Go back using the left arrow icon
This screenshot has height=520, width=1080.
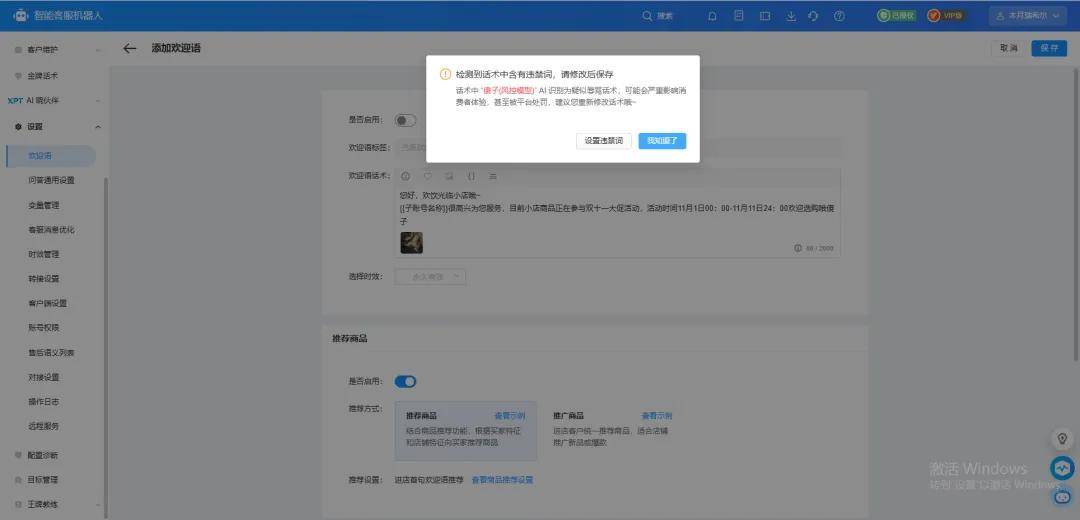click(129, 48)
